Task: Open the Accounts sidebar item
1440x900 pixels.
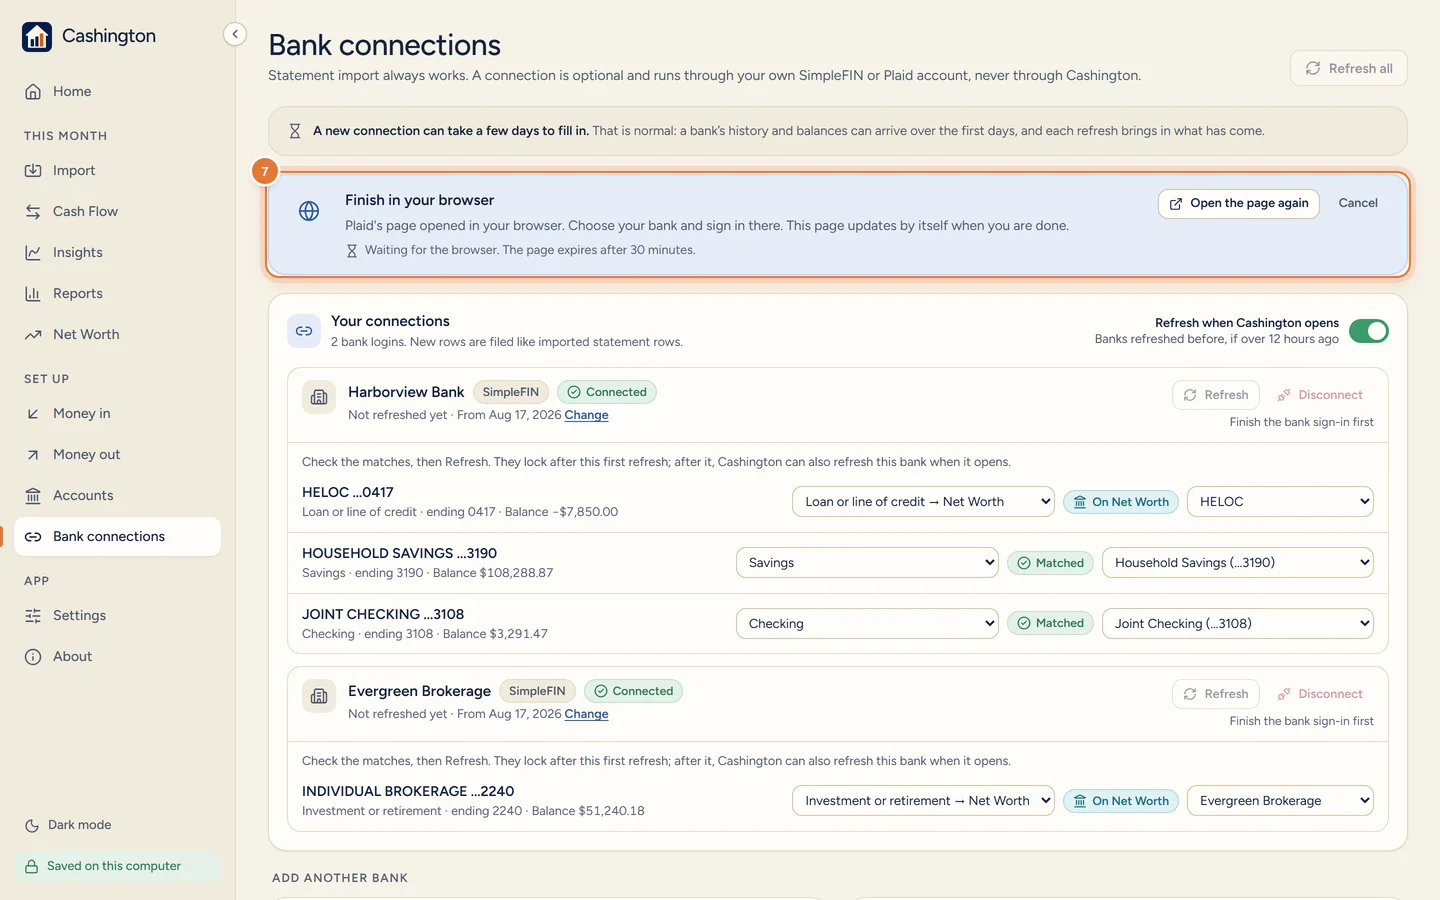Action: 117,496
